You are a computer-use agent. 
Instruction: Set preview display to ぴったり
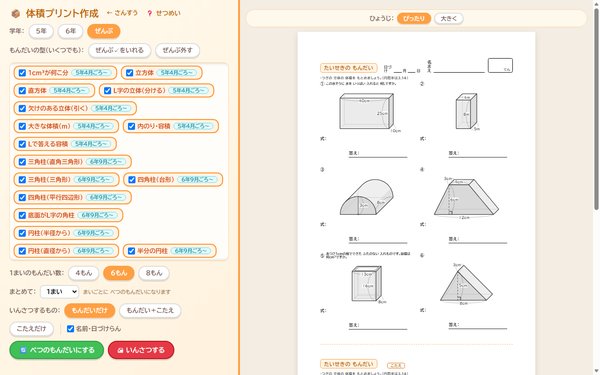pyautogui.click(x=414, y=18)
